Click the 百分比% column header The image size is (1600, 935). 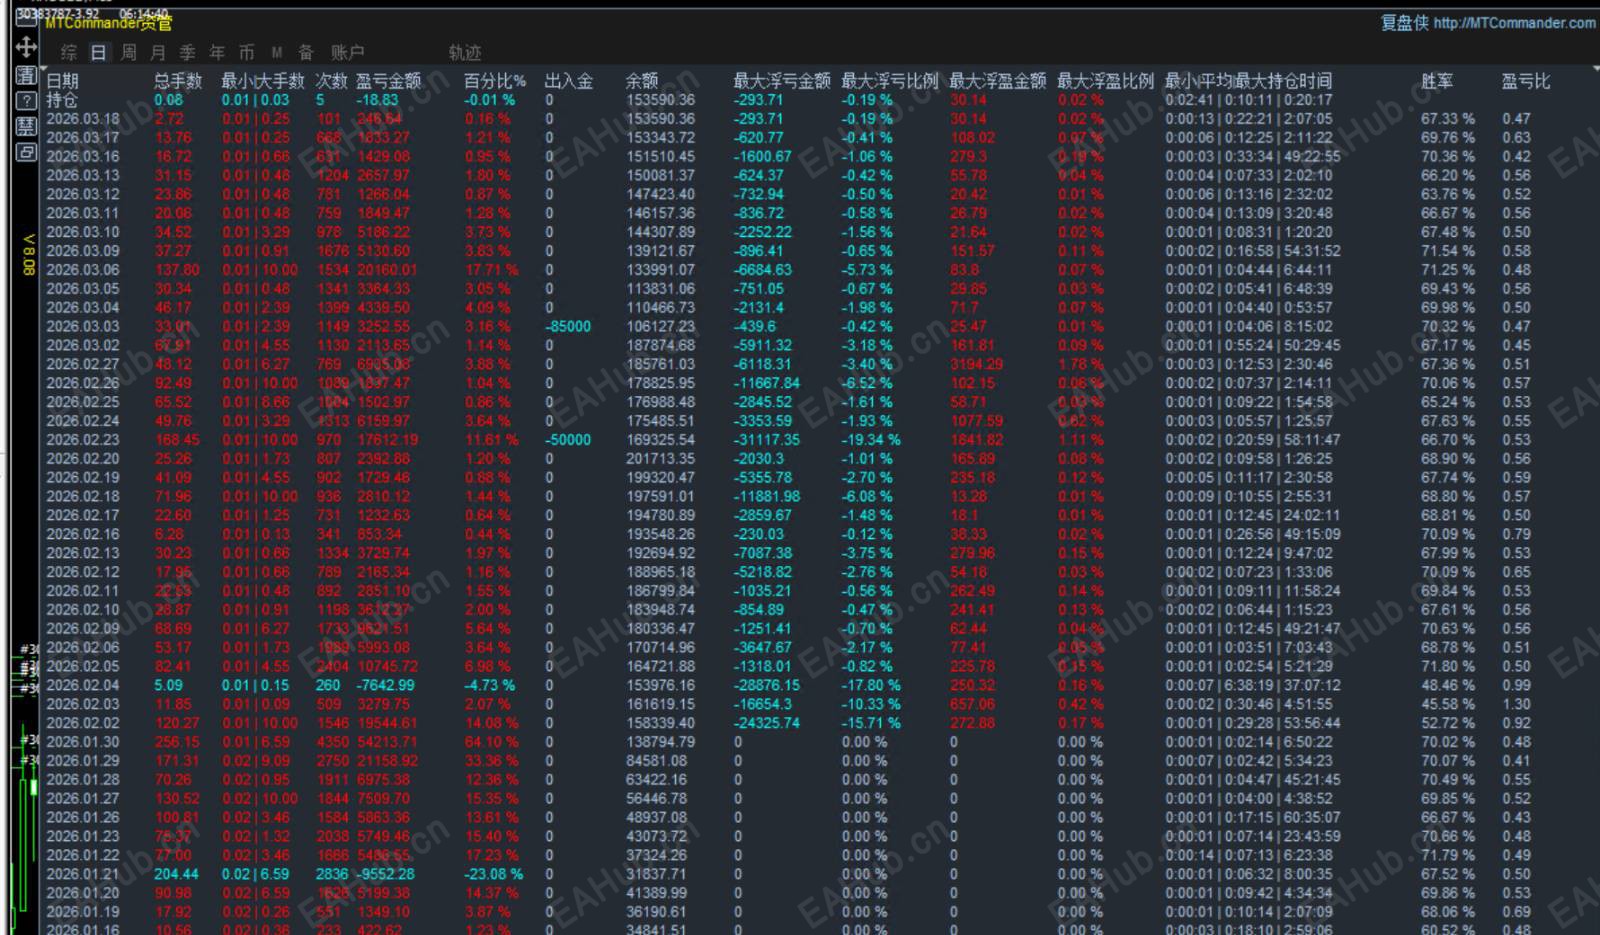pos(495,81)
